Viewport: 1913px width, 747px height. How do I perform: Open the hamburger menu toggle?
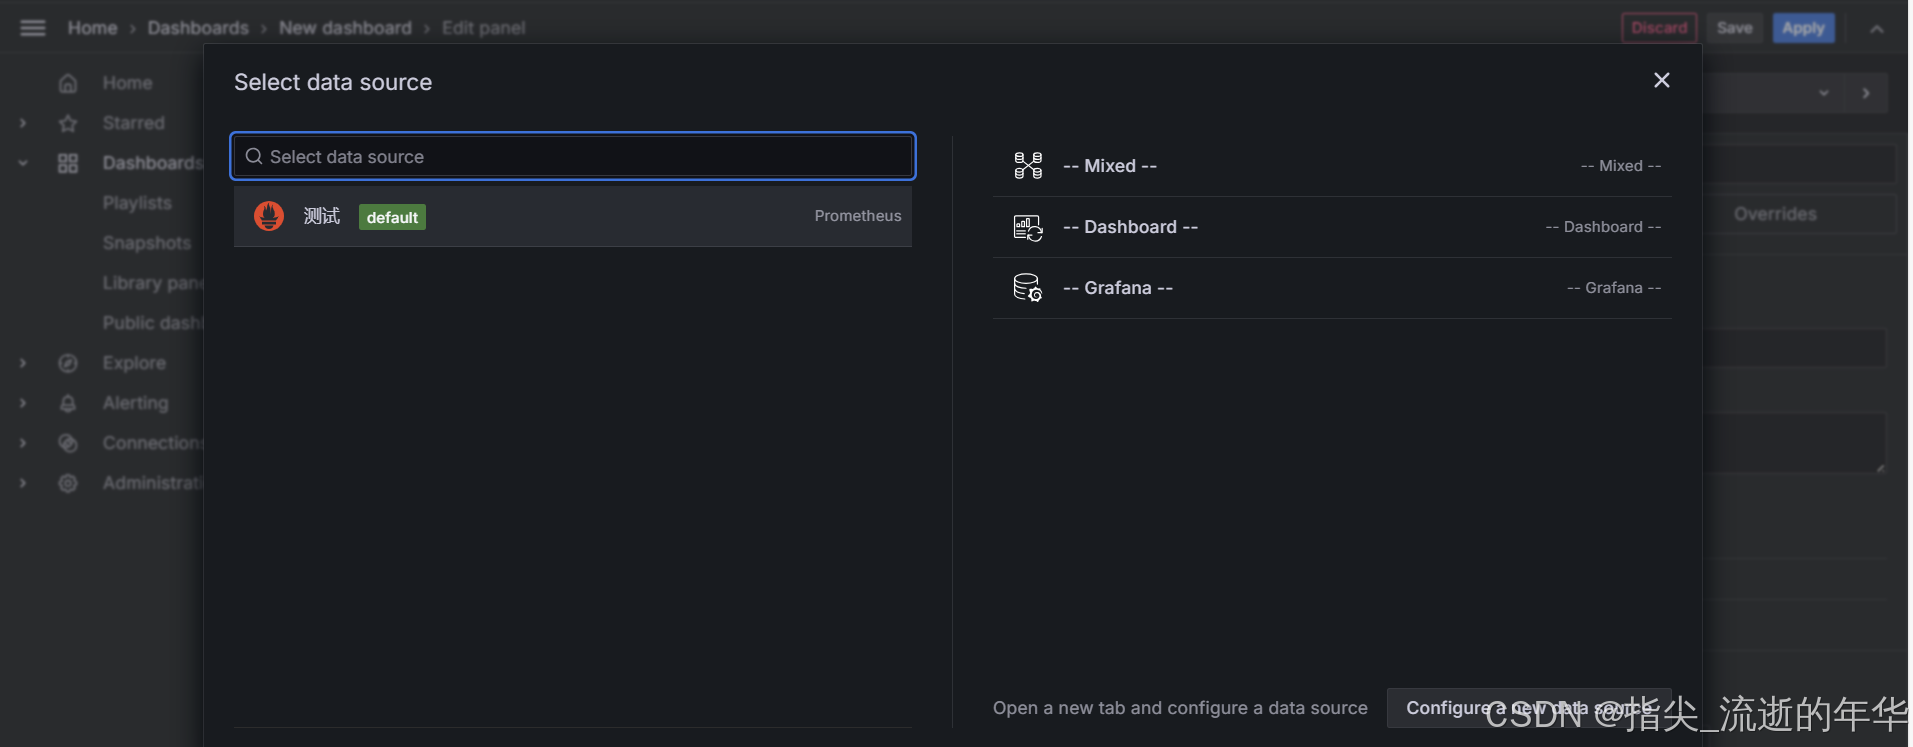click(x=33, y=28)
